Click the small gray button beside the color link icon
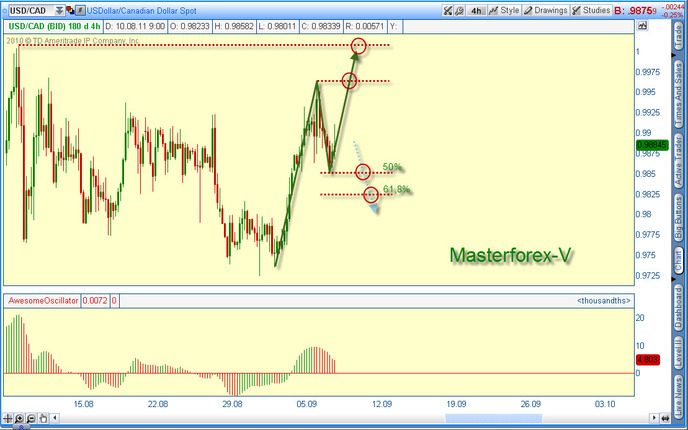Screen dimensions: 688x430 [80, 10]
